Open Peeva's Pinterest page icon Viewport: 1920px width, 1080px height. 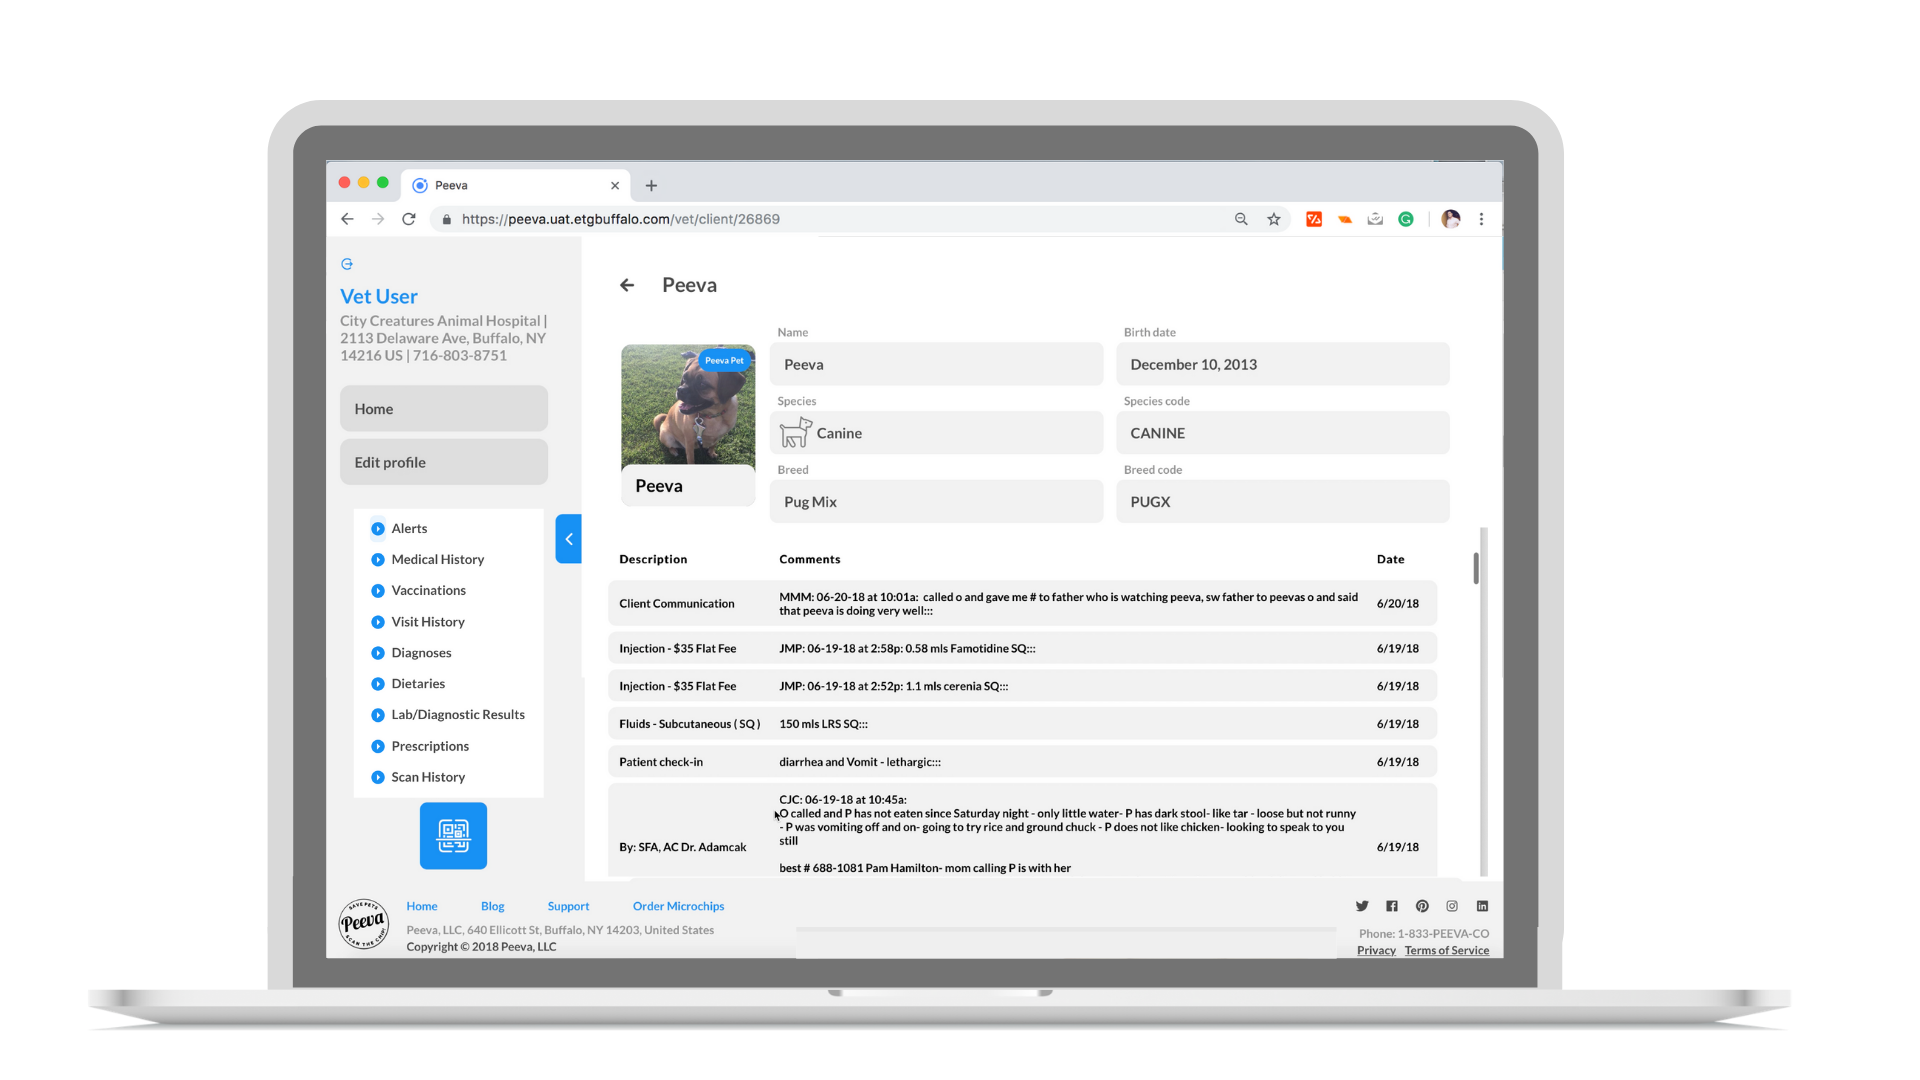[x=1422, y=906]
